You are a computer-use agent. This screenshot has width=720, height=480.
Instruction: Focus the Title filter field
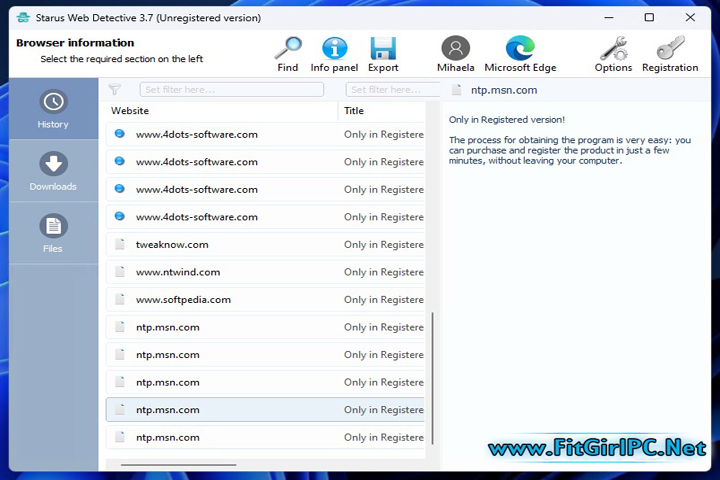pyautogui.click(x=393, y=90)
